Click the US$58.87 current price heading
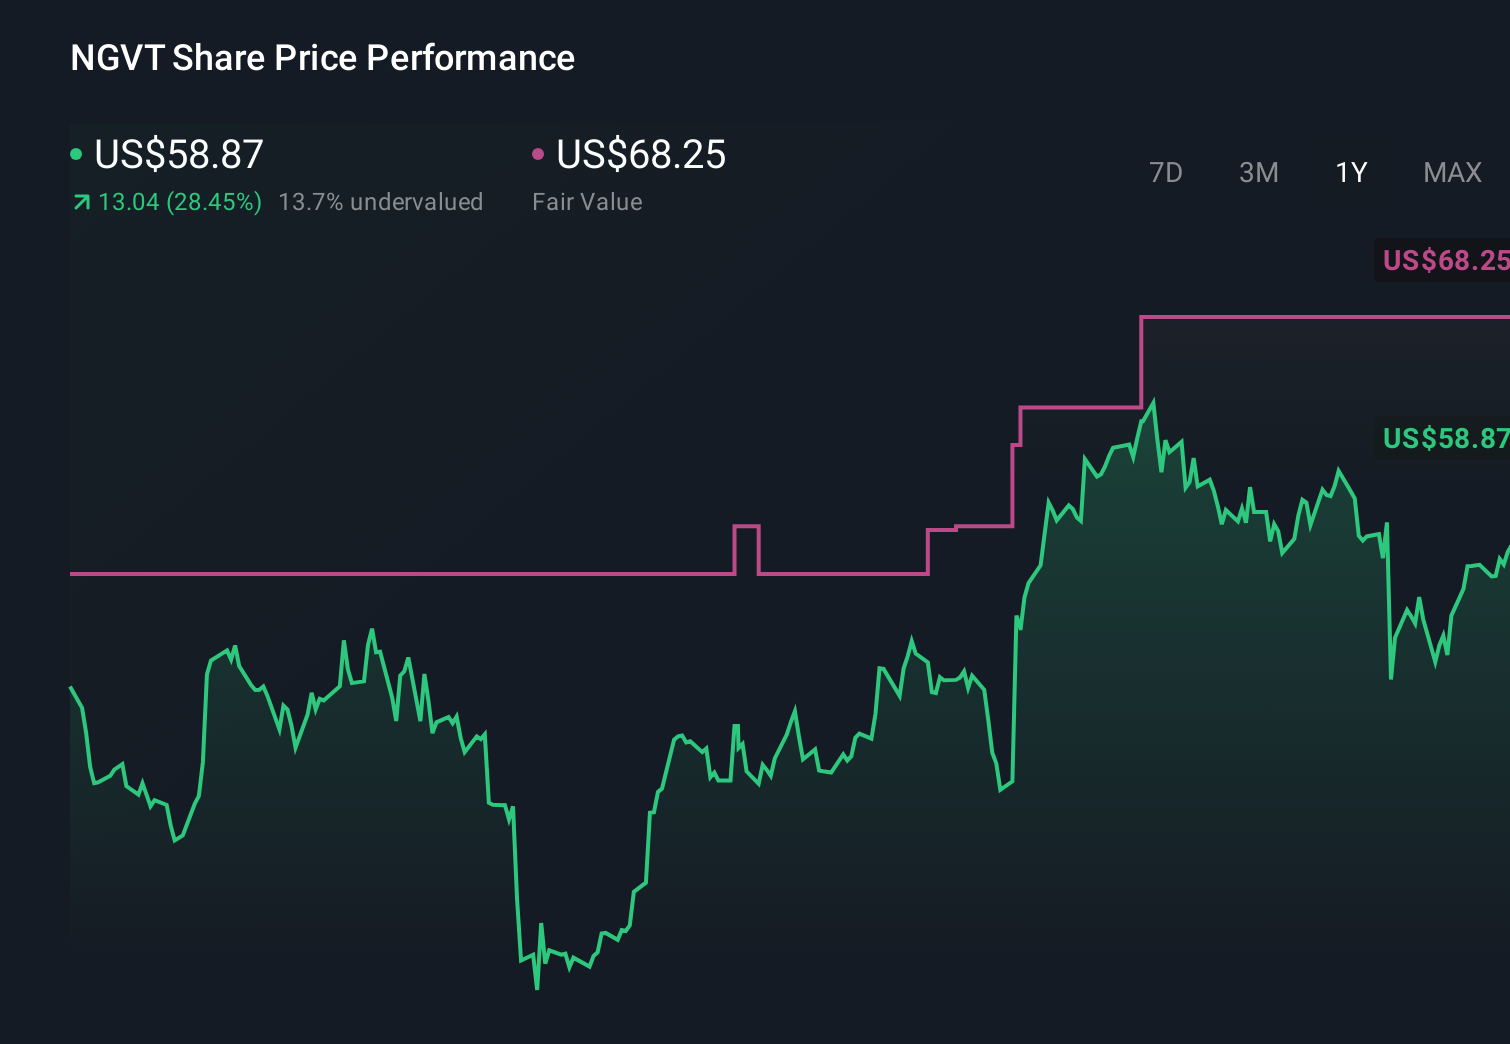 coord(178,154)
